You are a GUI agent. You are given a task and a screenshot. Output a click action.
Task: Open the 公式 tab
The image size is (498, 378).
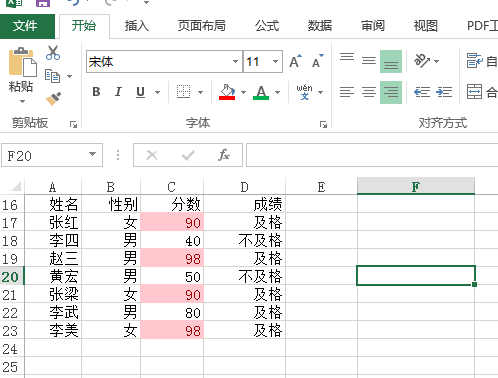pyautogui.click(x=267, y=26)
